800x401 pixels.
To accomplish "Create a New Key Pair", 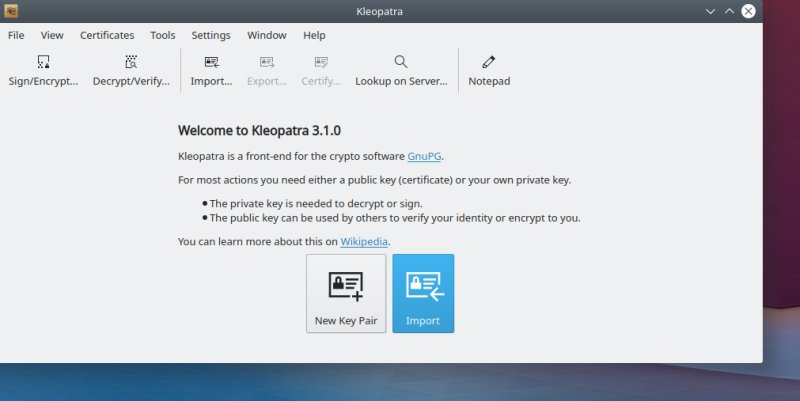I will pyautogui.click(x=346, y=294).
